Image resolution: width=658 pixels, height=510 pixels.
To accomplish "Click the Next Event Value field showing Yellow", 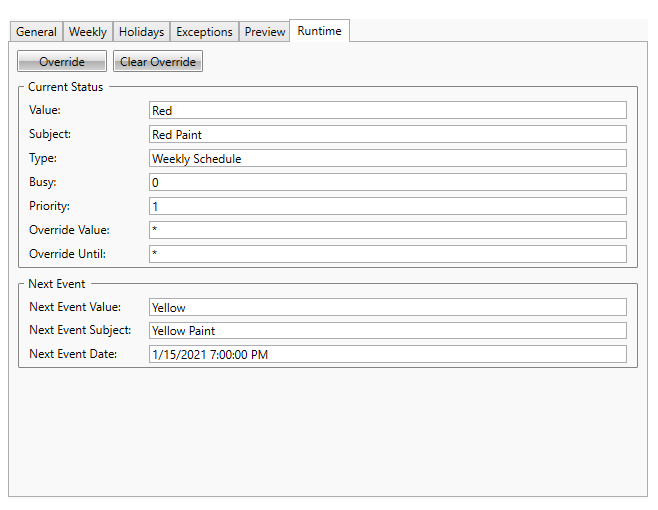I will coord(387,307).
